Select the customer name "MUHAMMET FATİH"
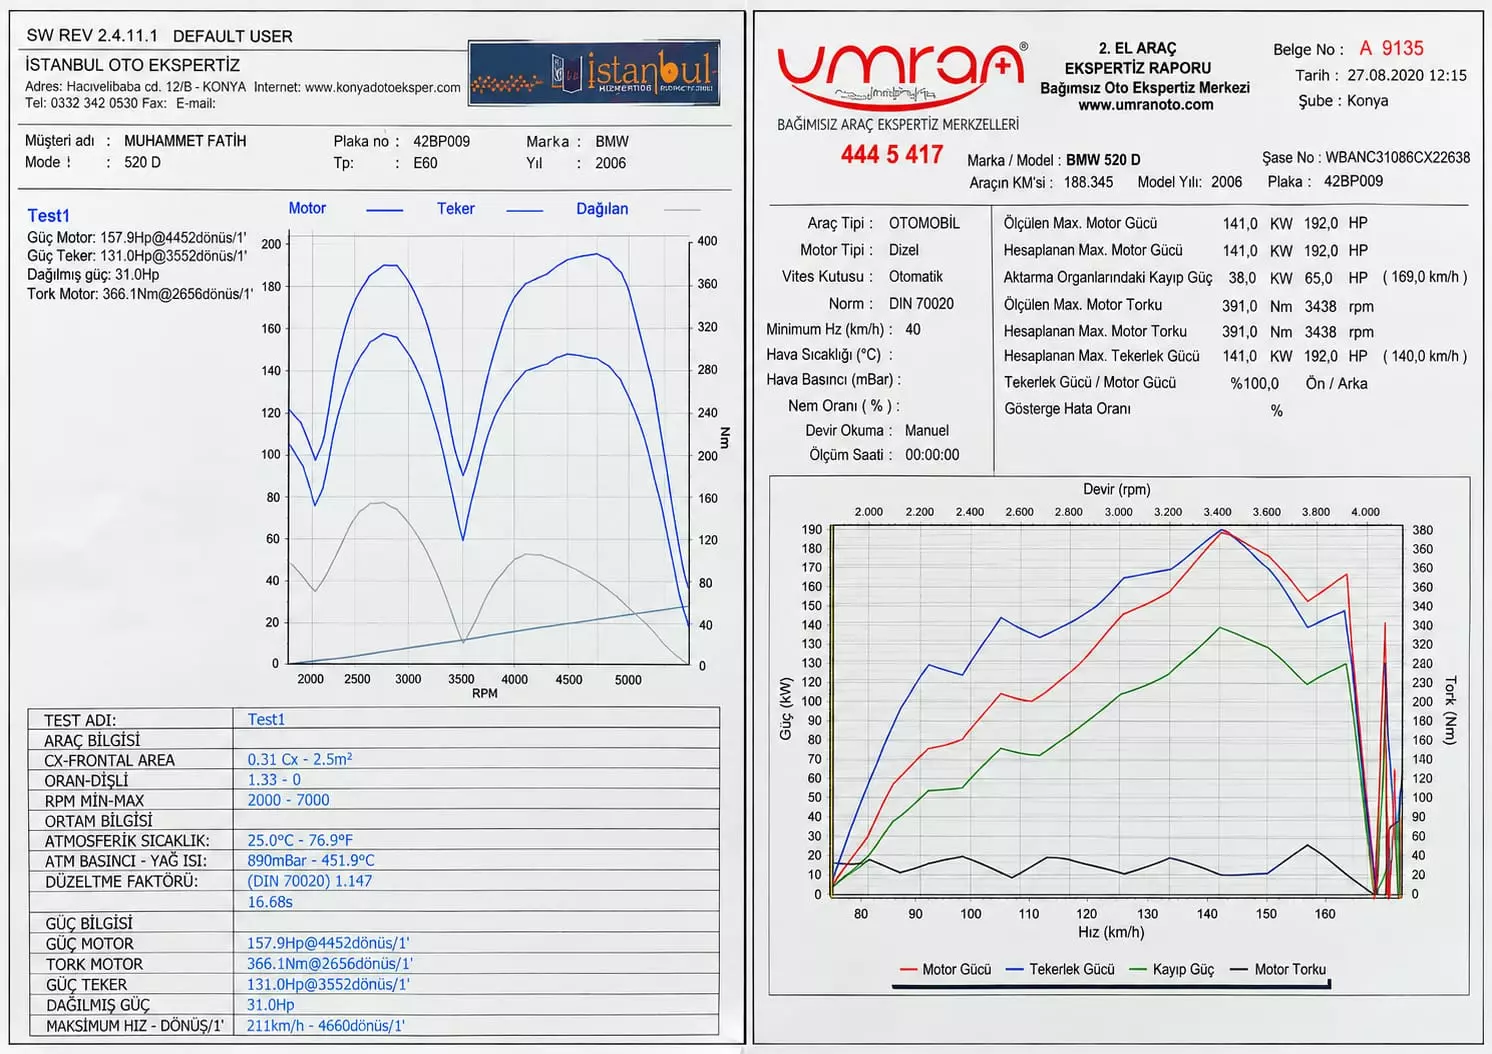 pos(185,141)
